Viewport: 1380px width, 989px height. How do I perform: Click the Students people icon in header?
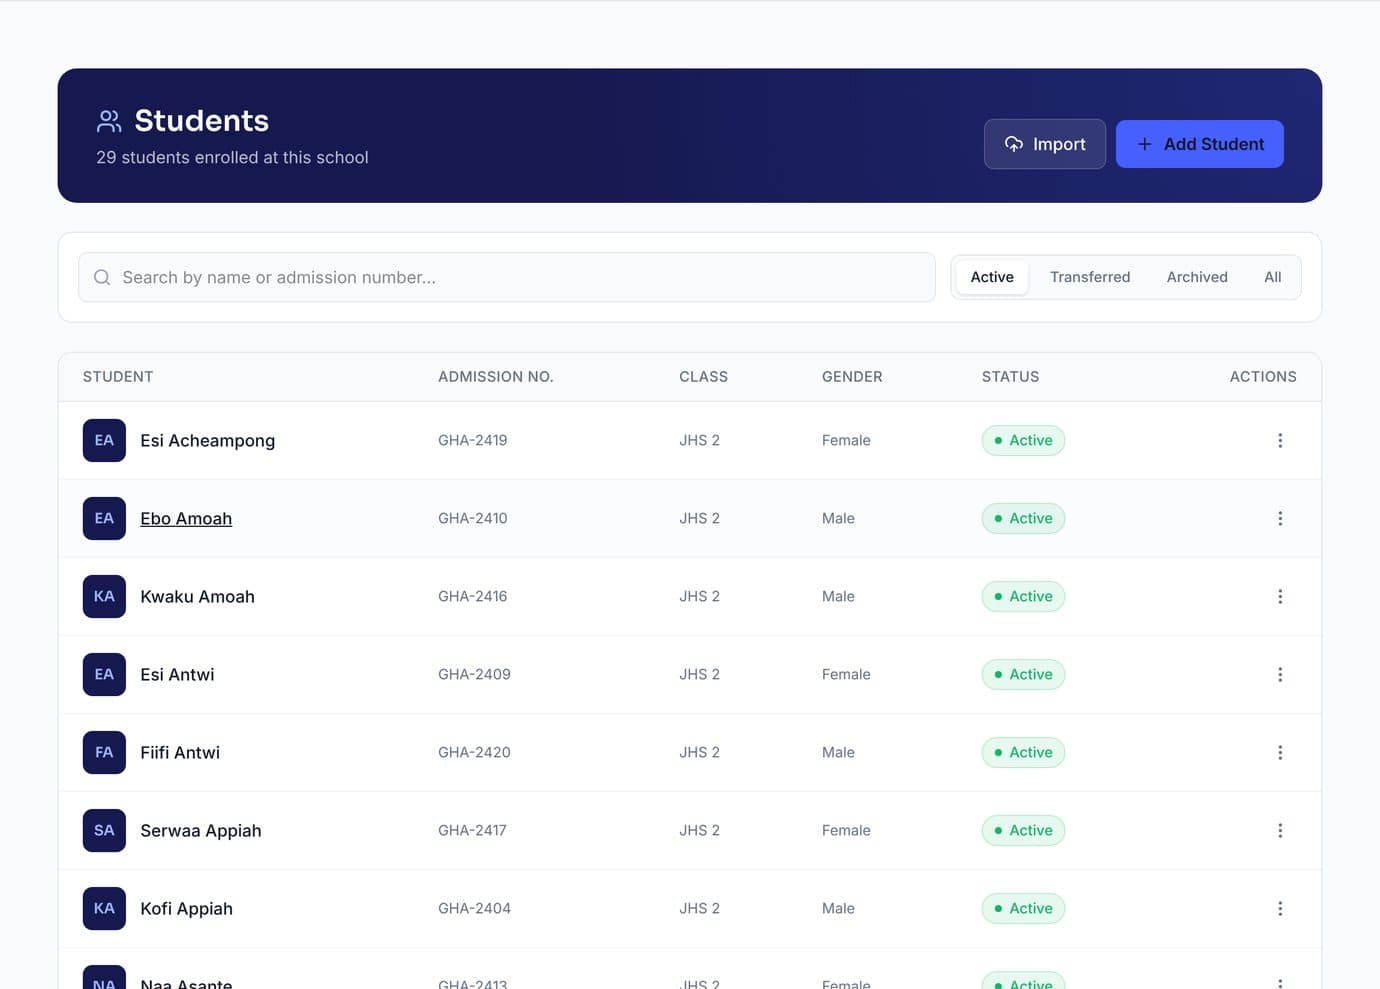tap(109, 121)
